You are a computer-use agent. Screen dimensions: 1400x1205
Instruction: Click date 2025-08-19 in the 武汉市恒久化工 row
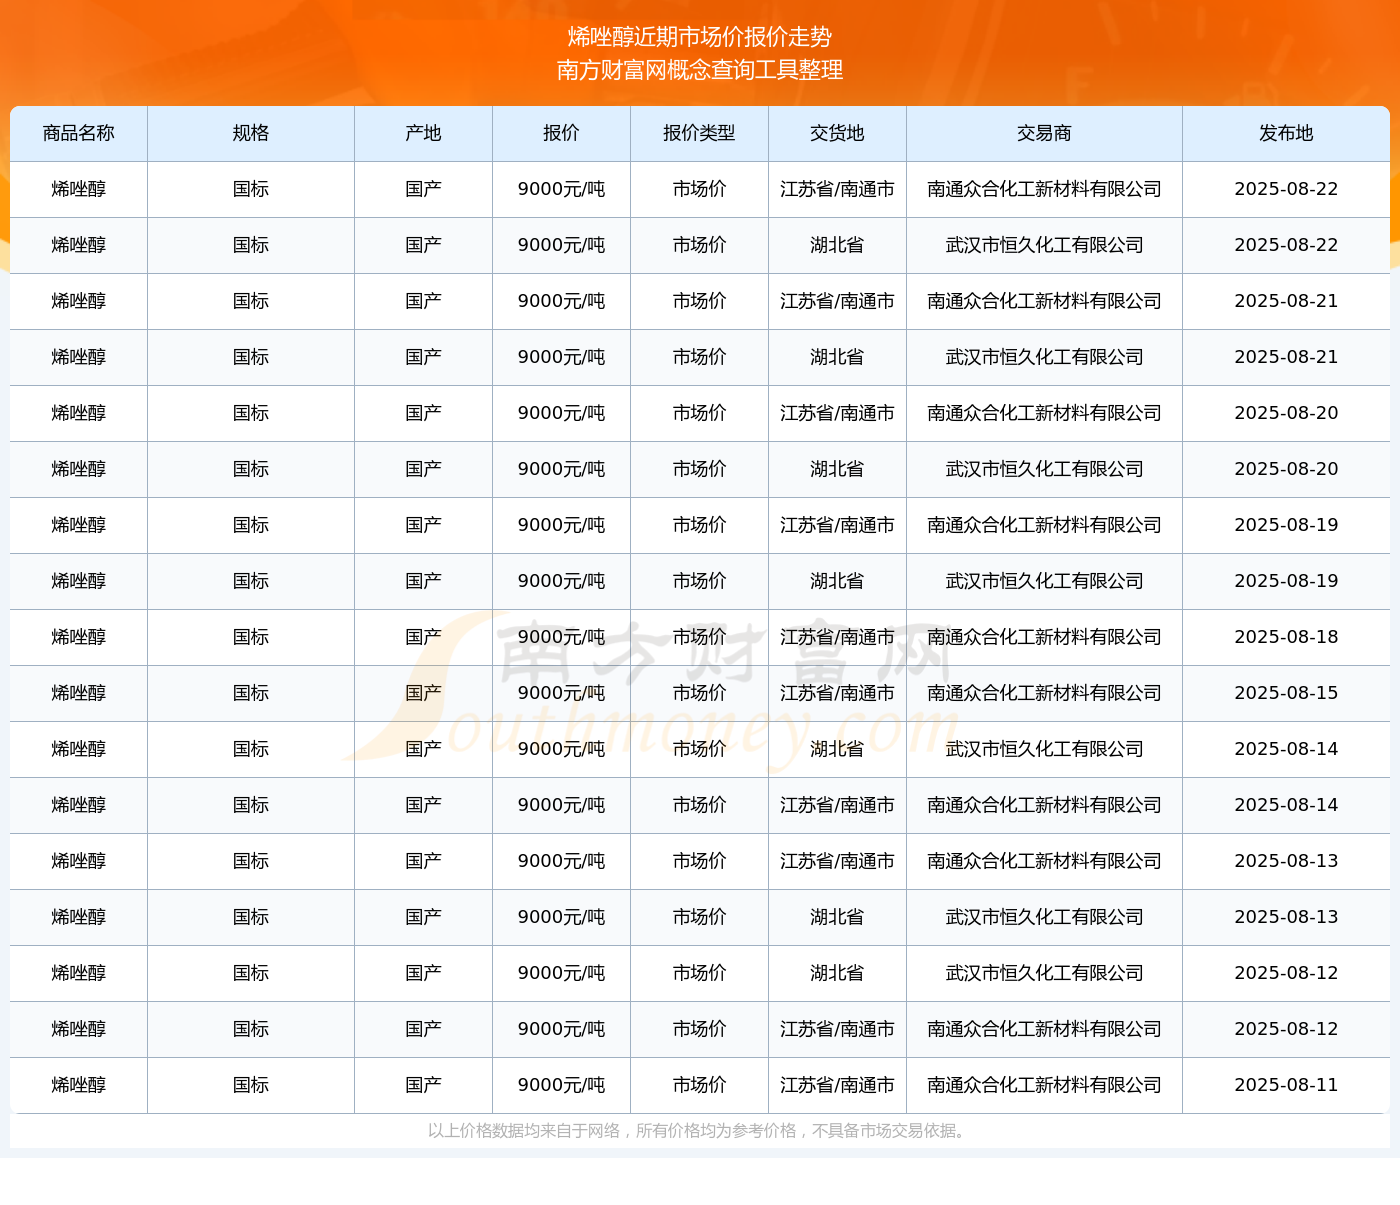tap(1287, 581)
